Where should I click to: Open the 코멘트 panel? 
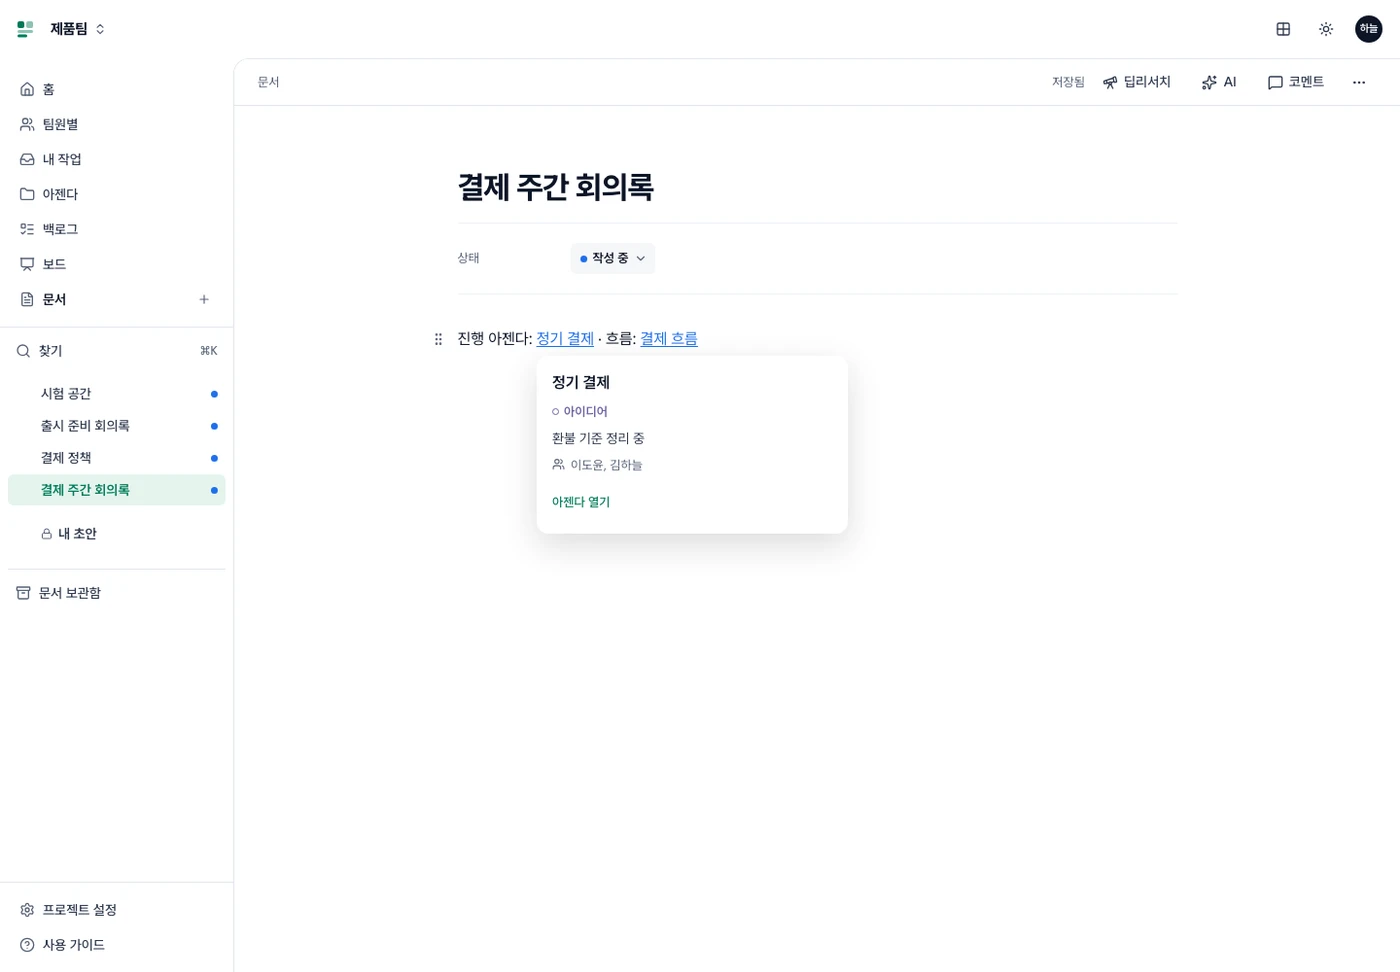tap(1296, 82)
